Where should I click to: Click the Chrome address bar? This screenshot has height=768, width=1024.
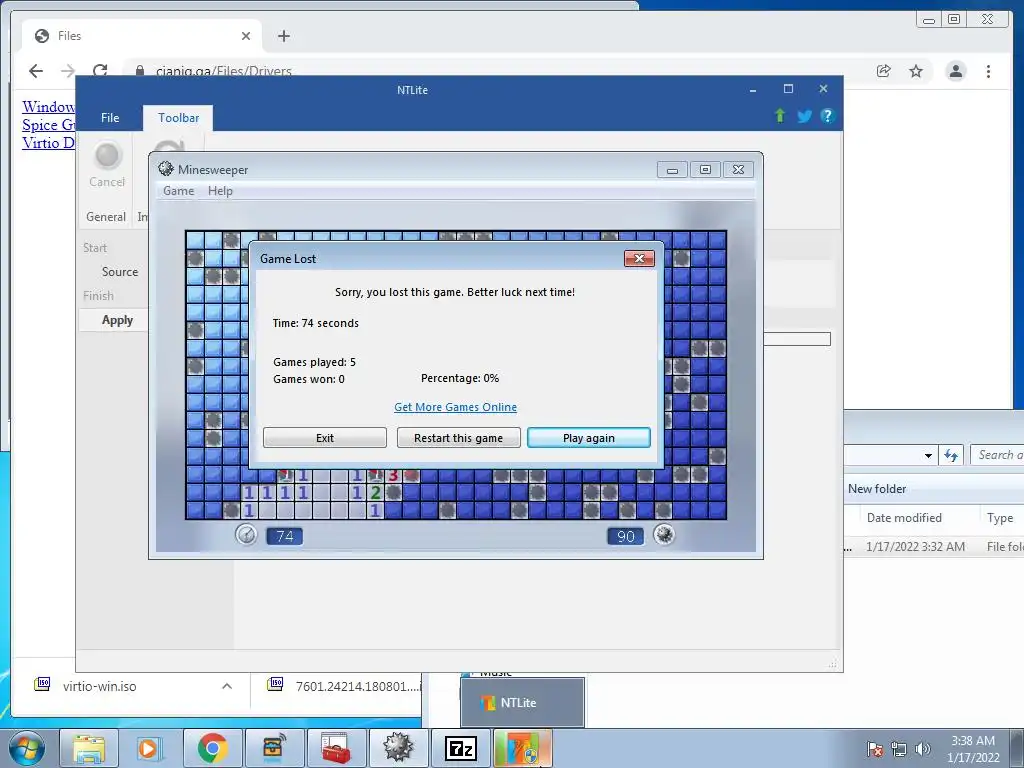coord(496,71)
